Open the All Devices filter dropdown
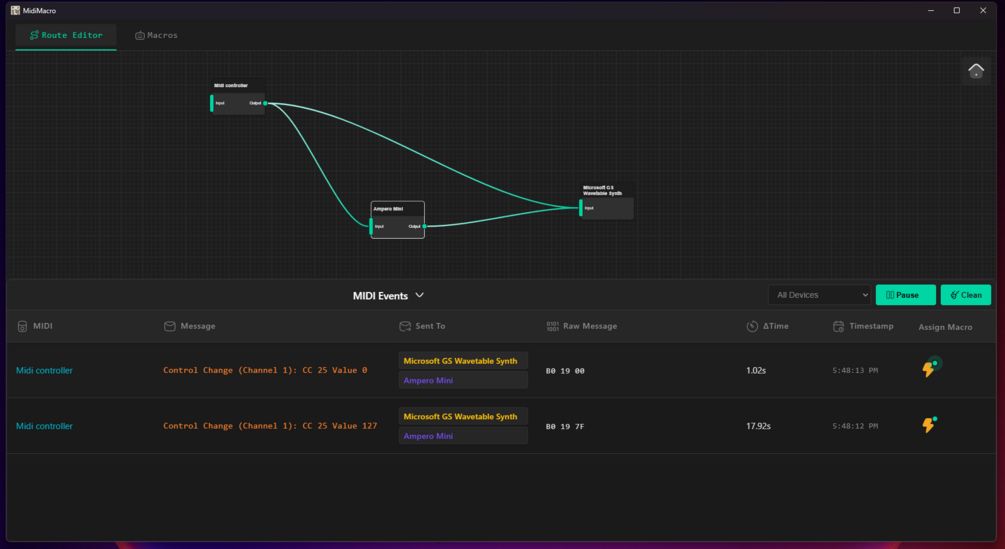Viewport: 1005px width, 549px height. pos(819,295)
